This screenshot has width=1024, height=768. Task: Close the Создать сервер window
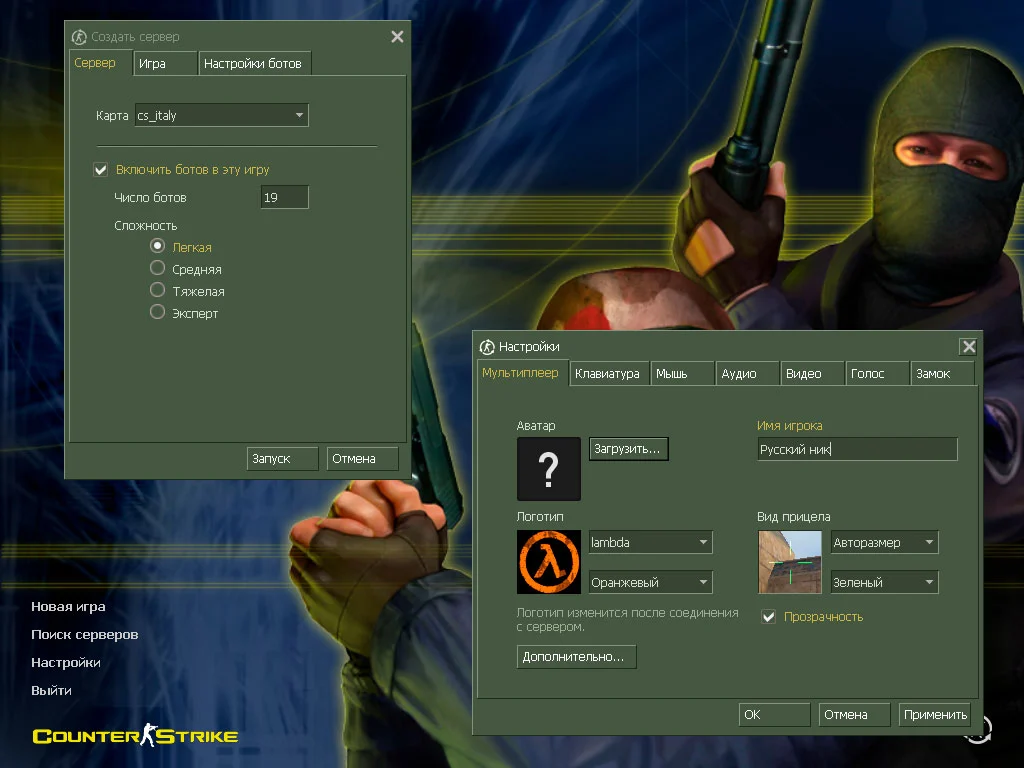(397, 37)
